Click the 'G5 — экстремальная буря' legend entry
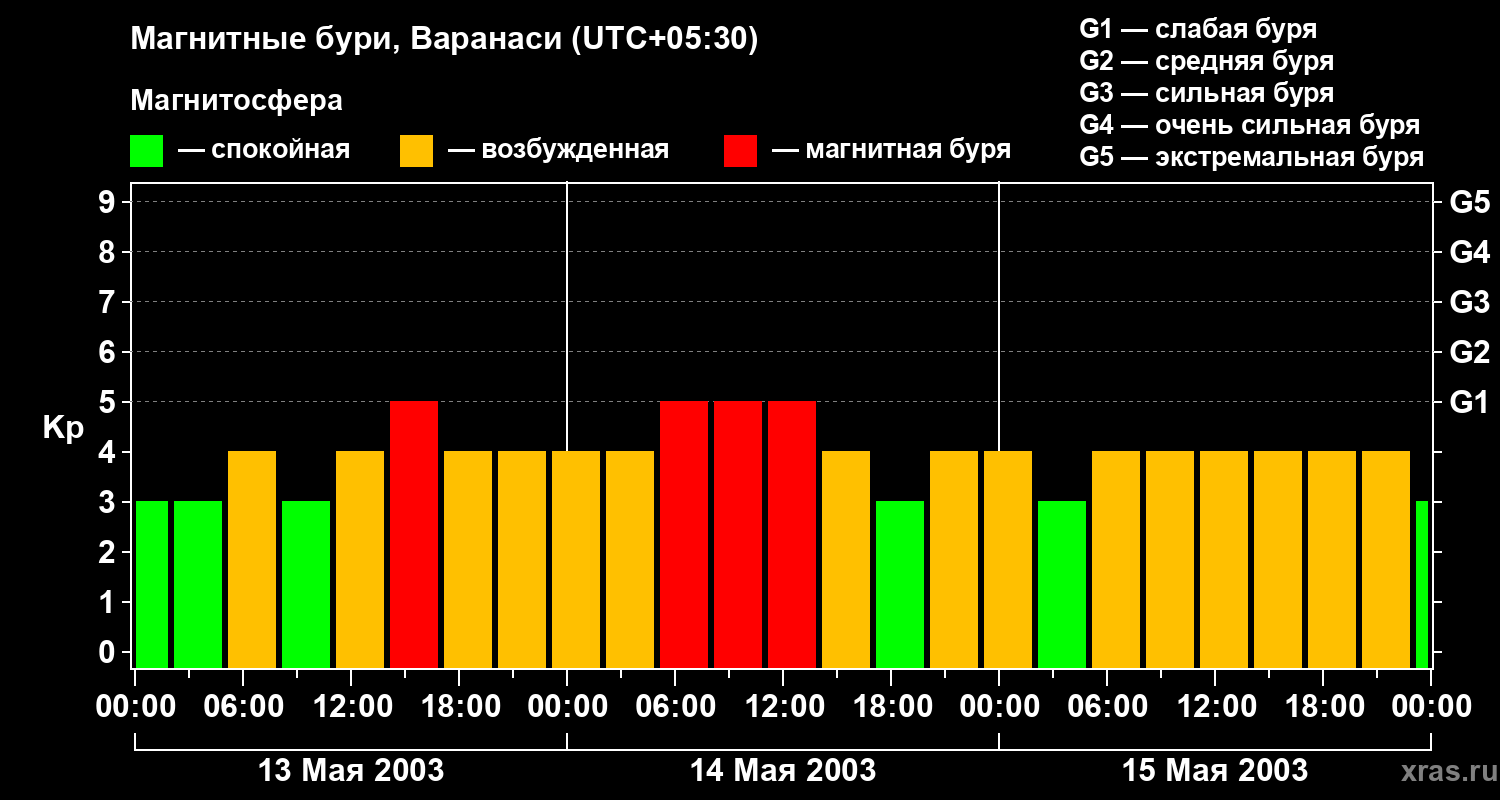This screenshot has width=1500, height=800. click(1251, 157)
